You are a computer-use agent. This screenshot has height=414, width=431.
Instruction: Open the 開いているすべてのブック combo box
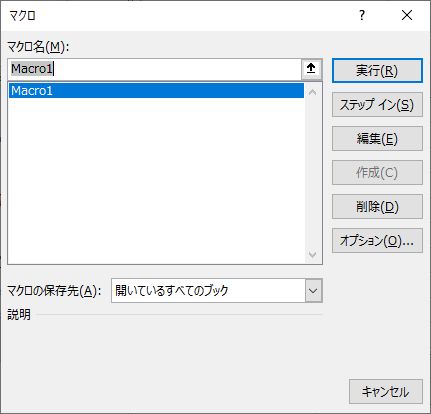coord(217,291)
